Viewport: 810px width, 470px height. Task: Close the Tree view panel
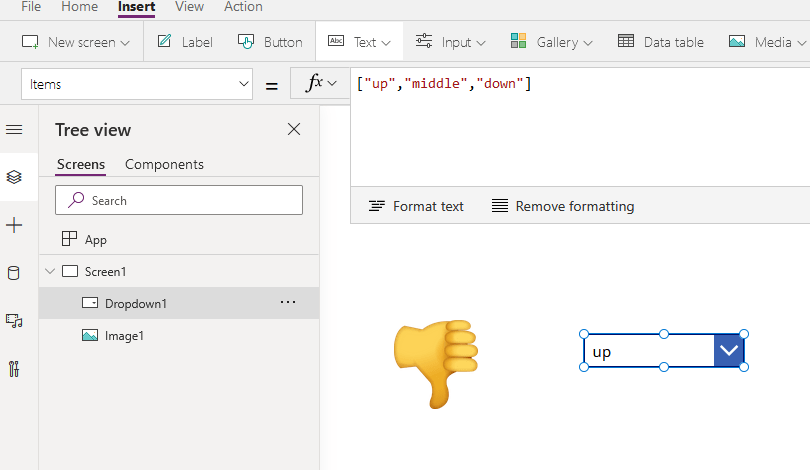(x=294, y=129)
